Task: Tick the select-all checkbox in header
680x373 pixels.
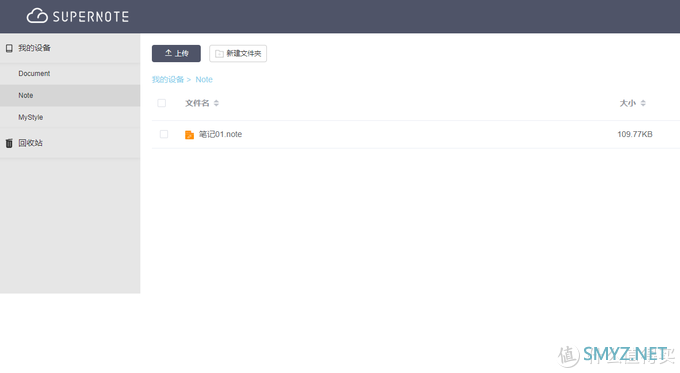Action: coord(162,103)
